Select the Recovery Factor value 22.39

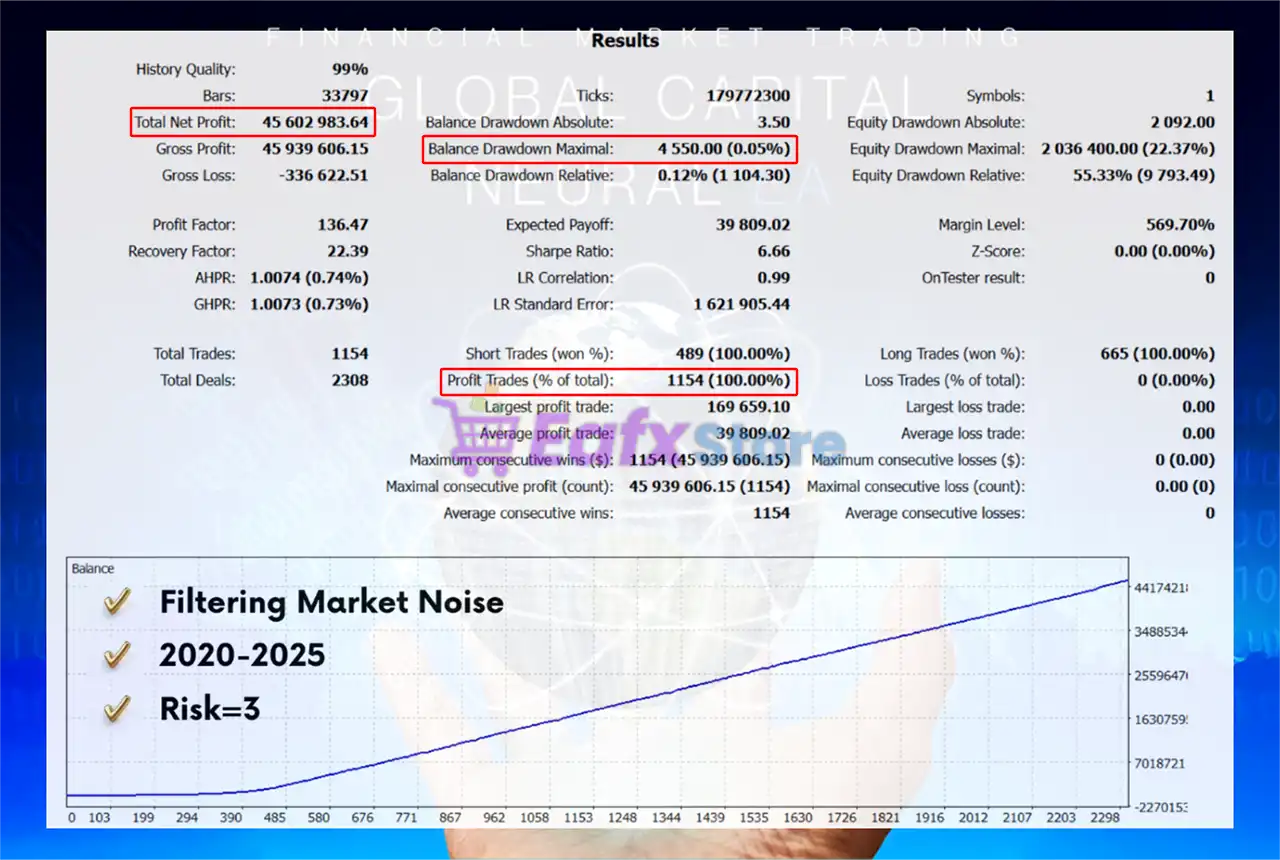[347, 252]
